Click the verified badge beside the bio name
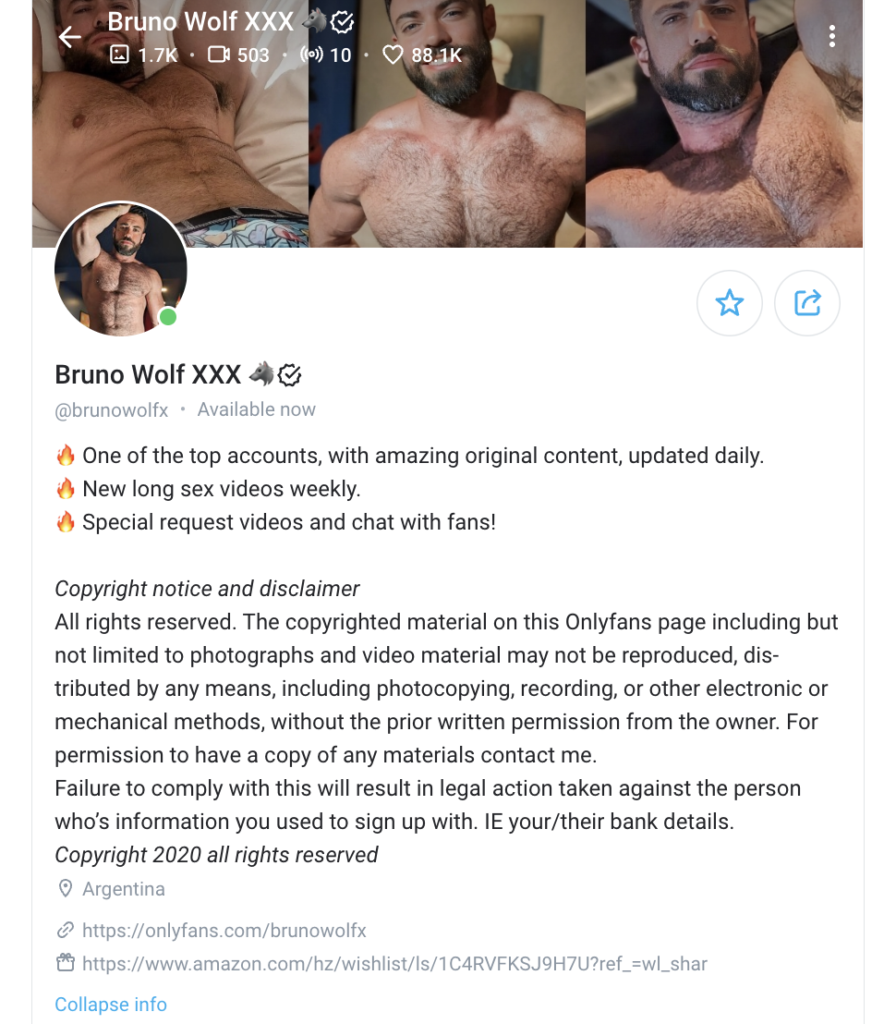Image resolution: width=896 pixels, height=1024 pixels. tap(290, 375)
